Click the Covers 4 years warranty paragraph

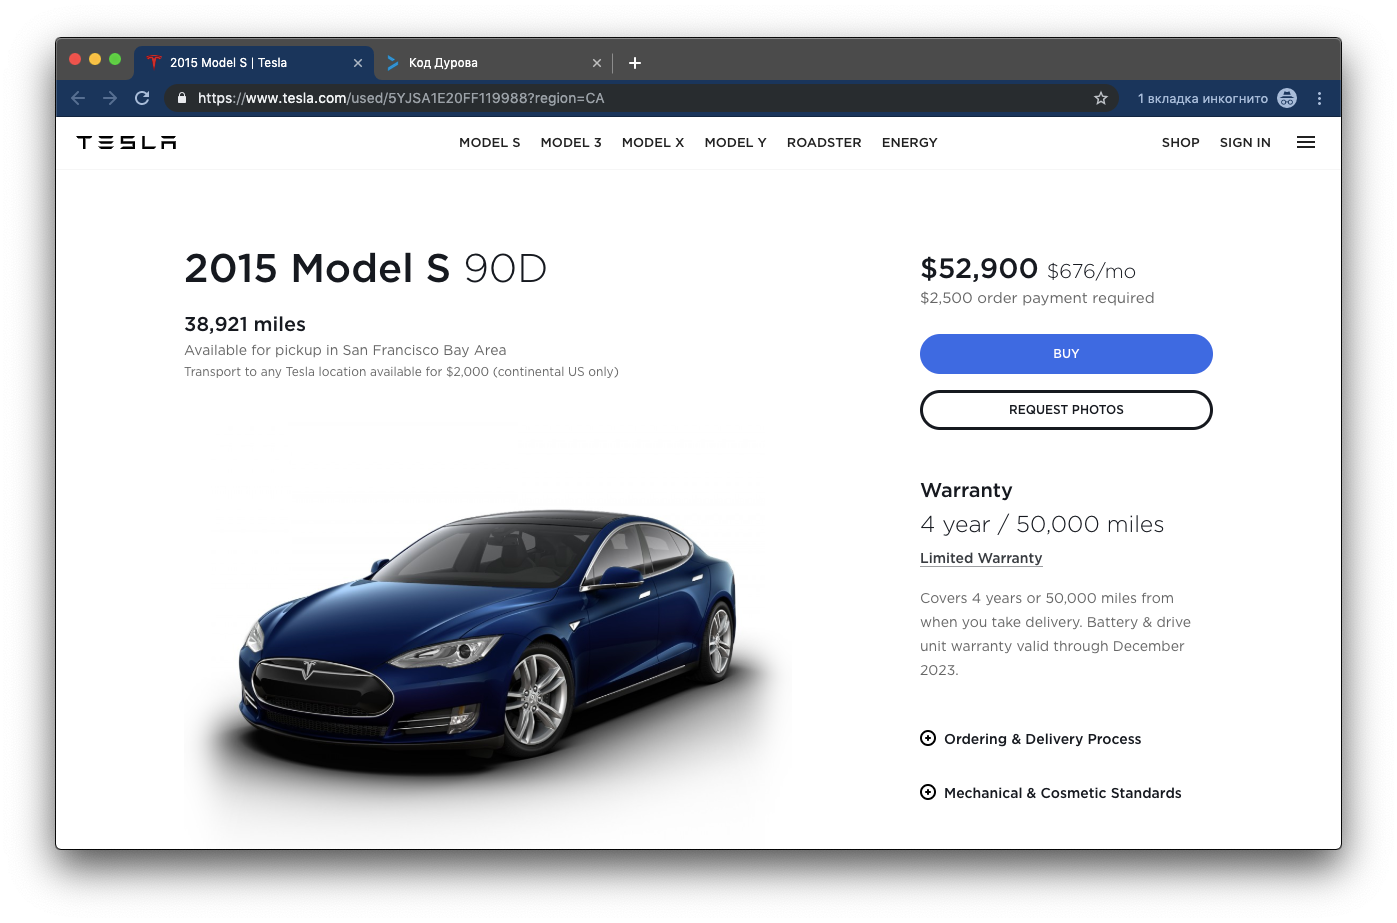pos(1055,634)
